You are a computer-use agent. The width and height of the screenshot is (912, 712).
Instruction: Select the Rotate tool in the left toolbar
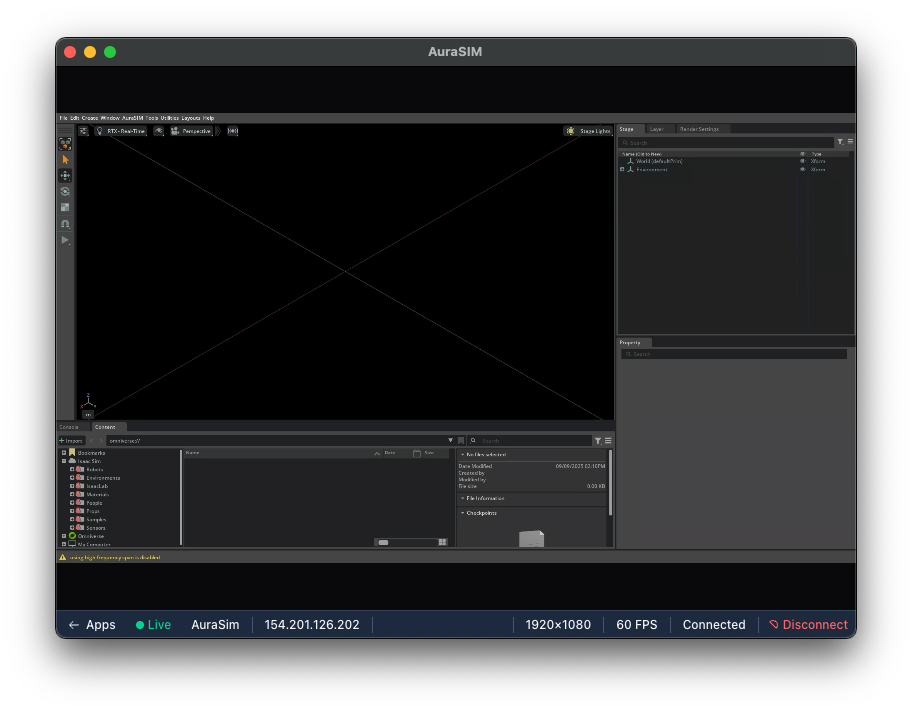(x=65, y=192)
